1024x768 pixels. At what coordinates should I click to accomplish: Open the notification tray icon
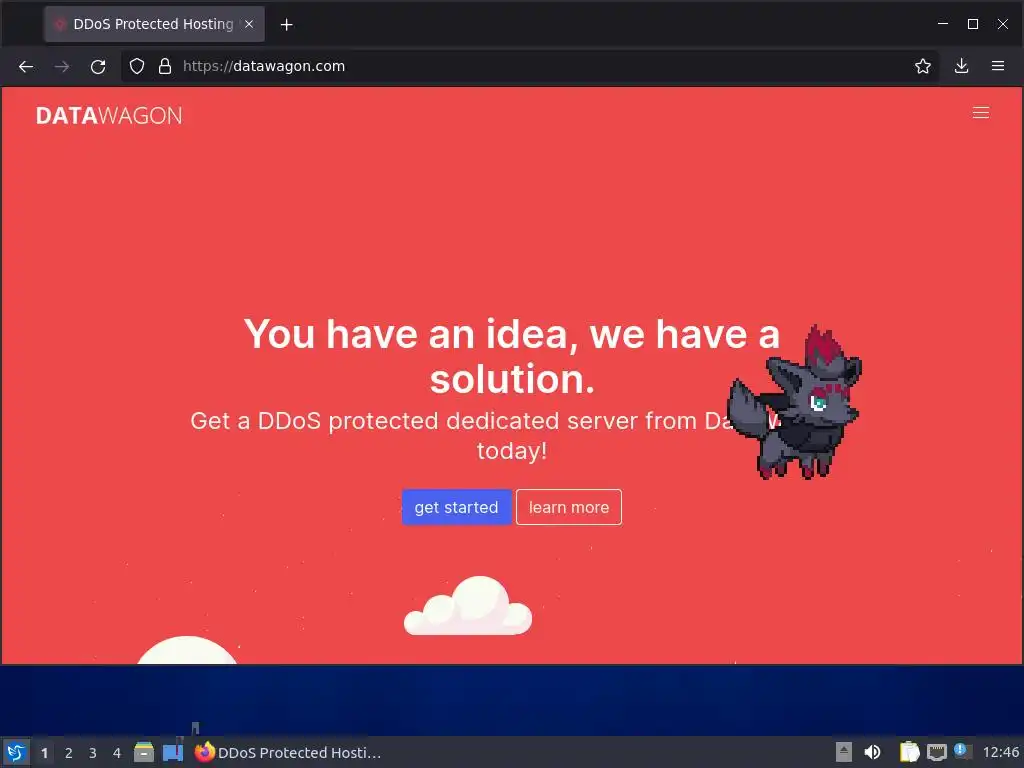tap(962, 751)
